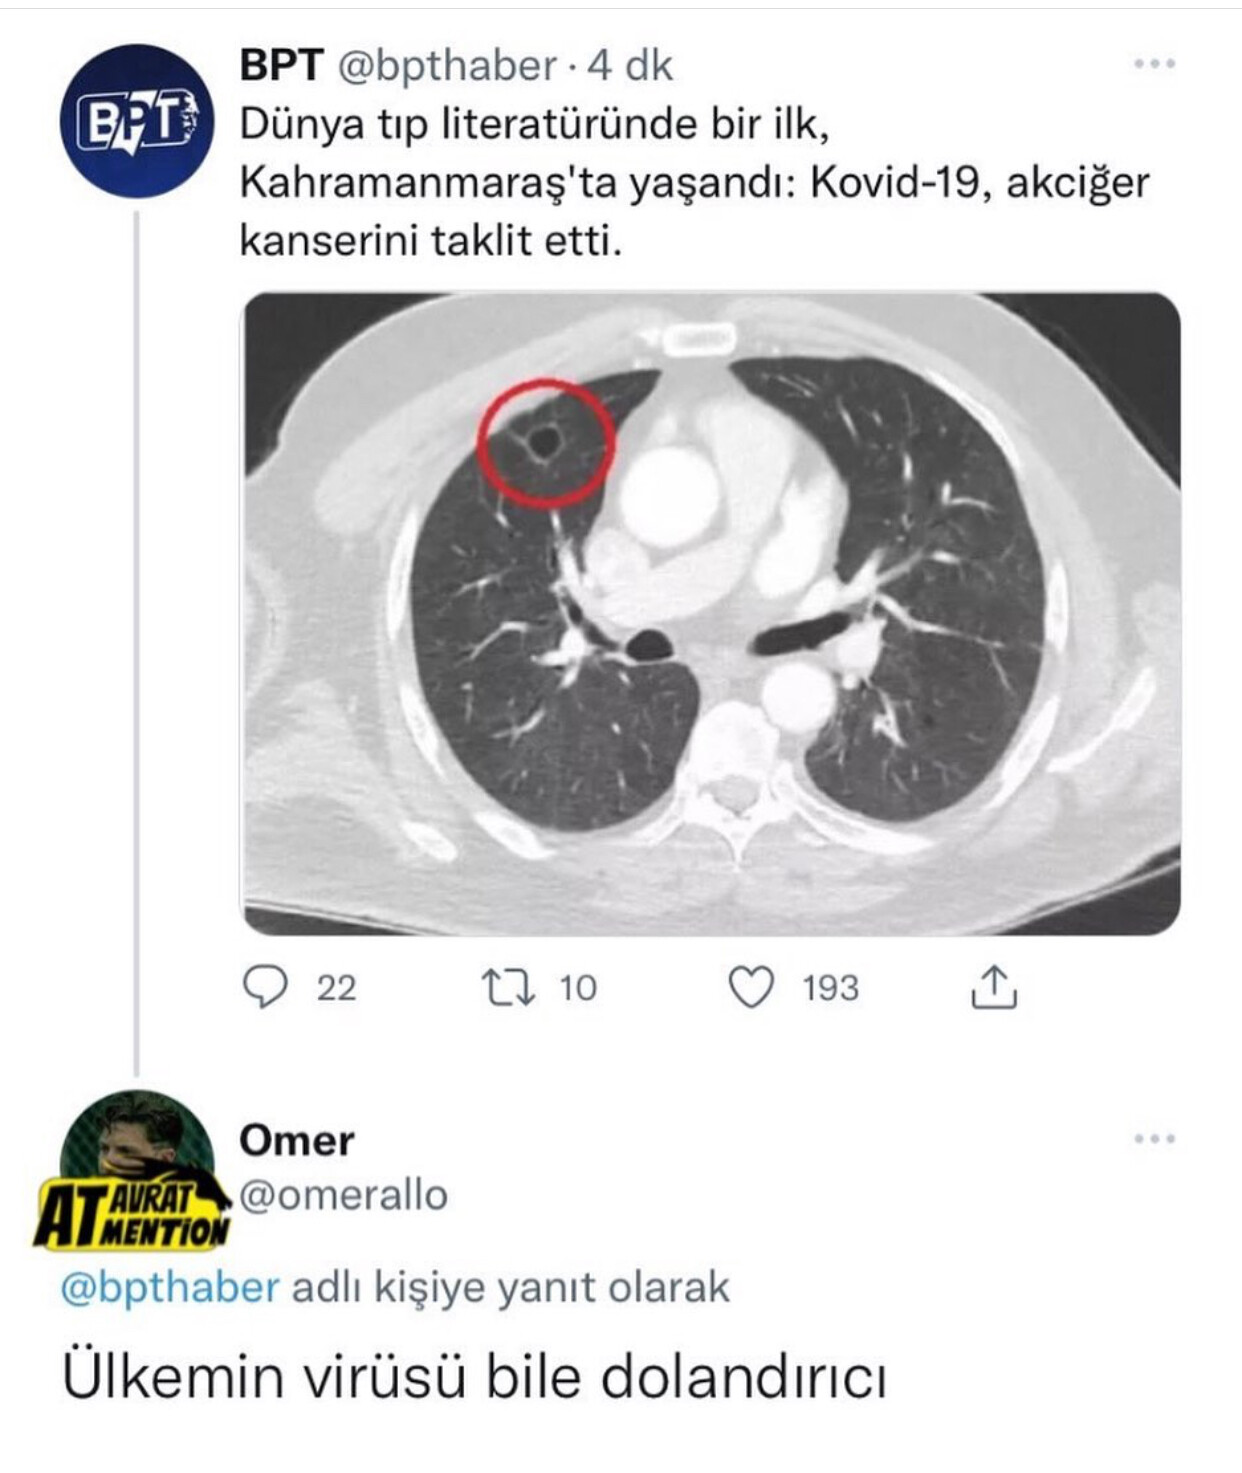The image size is (1242, 1473).
Task: Click the BPT display name
Action: click(281, 66)
